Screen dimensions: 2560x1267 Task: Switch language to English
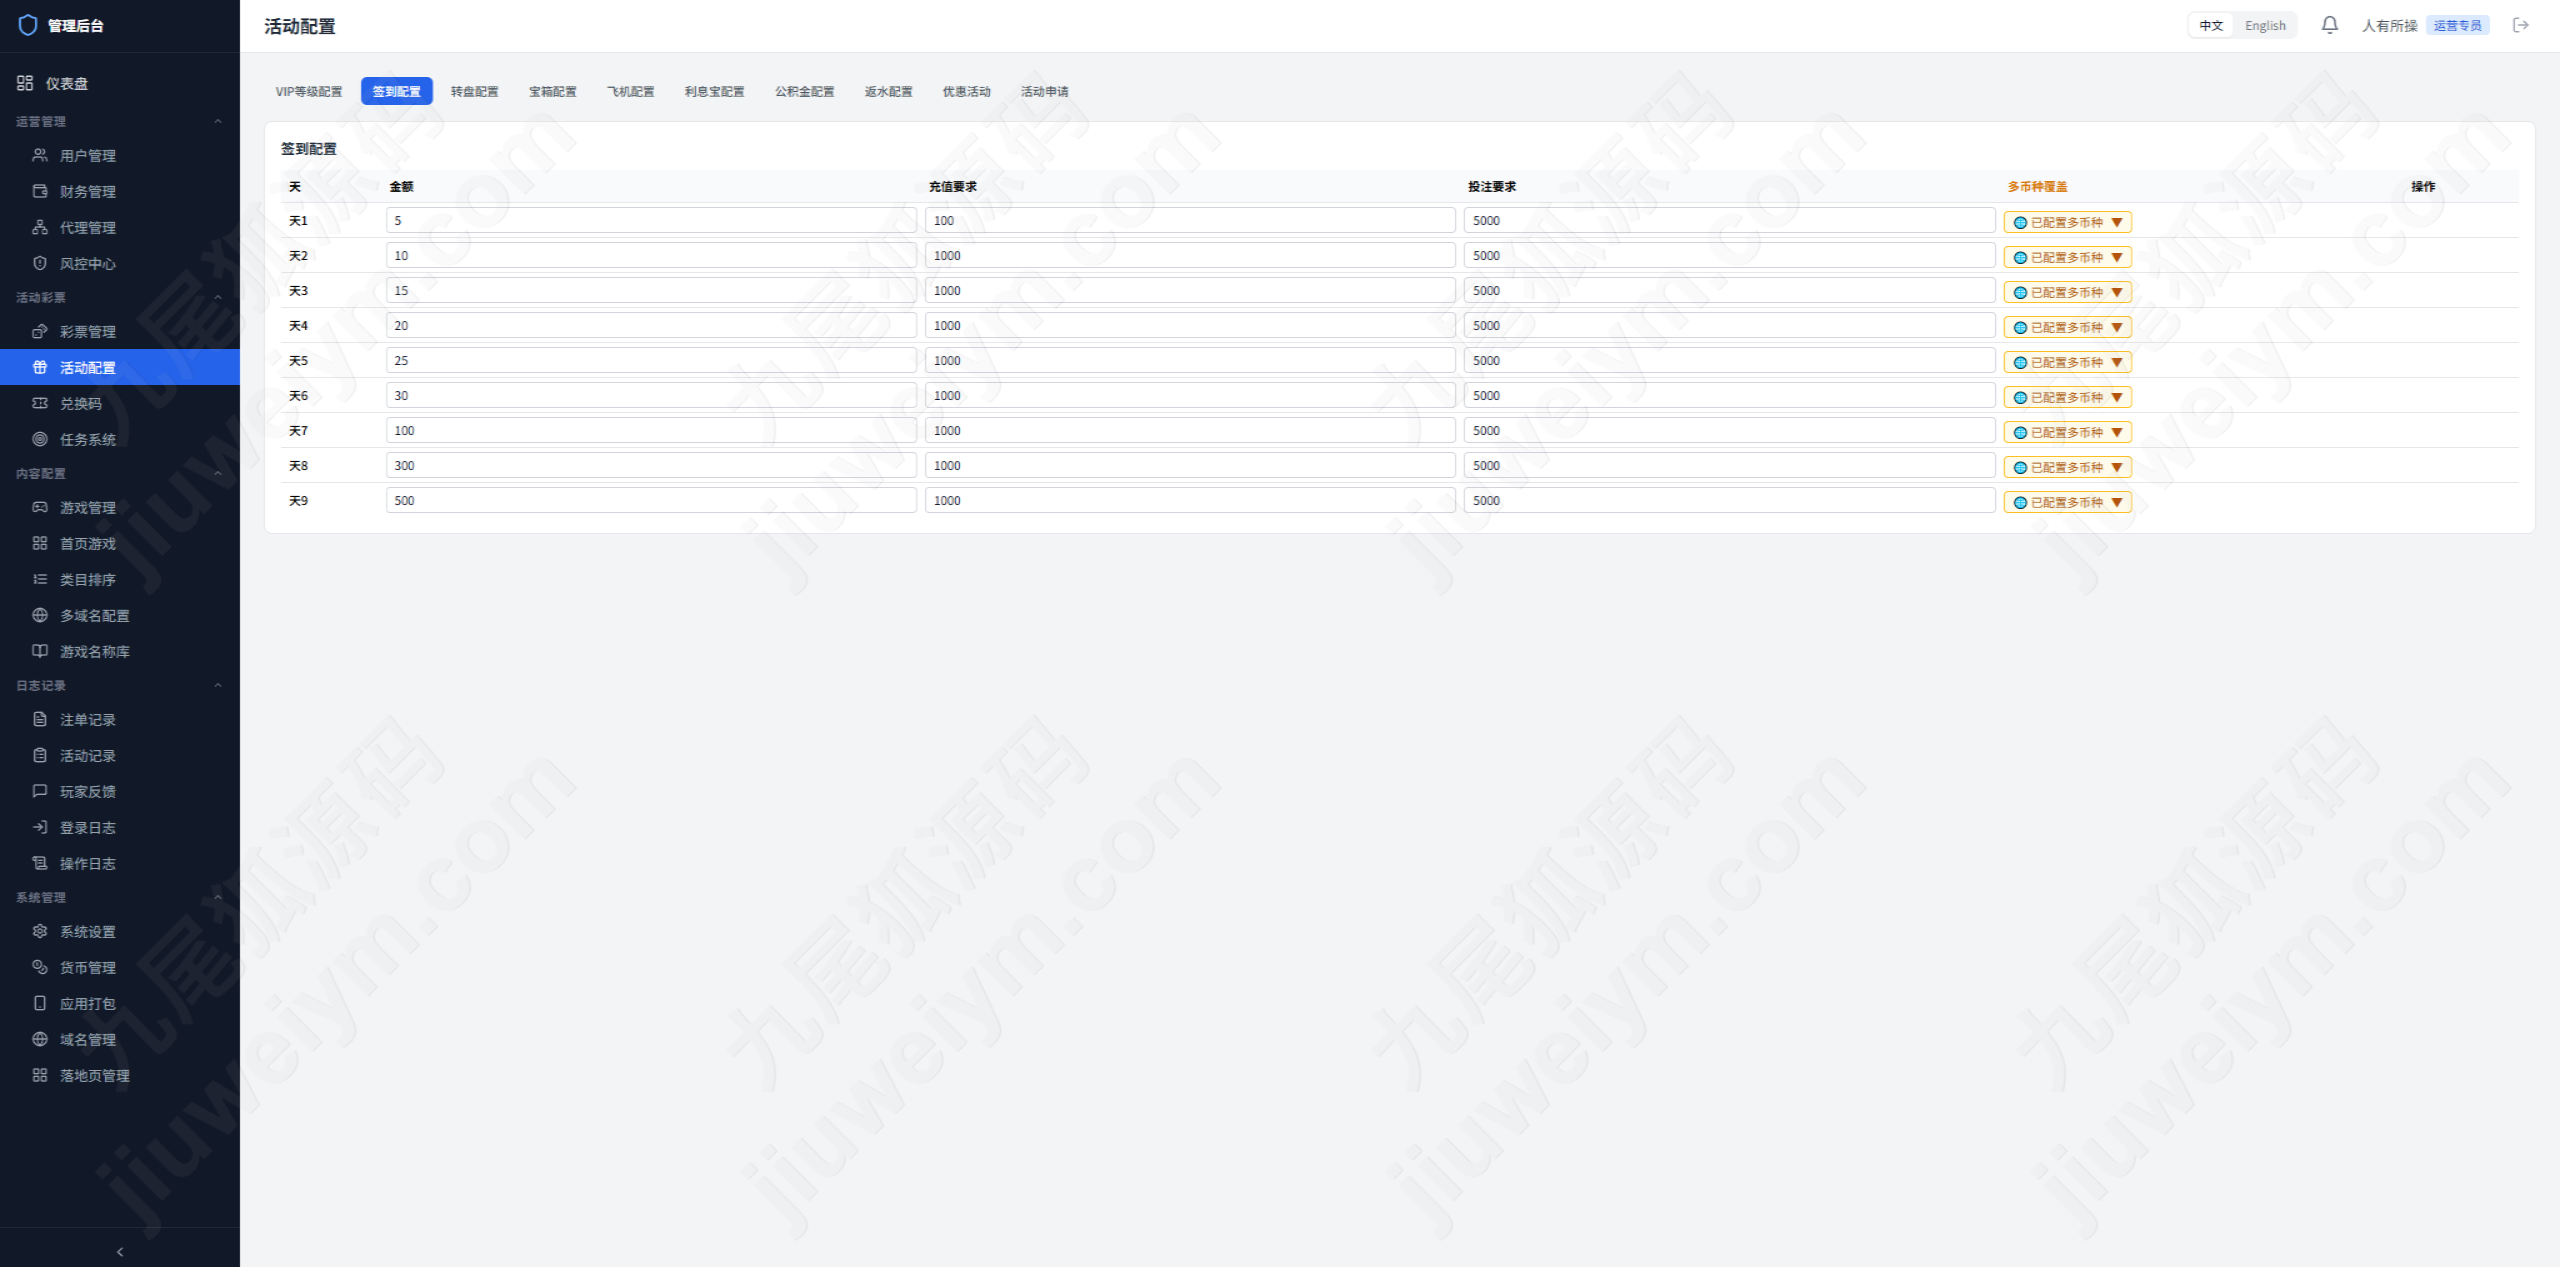(x=2265, y=26)
